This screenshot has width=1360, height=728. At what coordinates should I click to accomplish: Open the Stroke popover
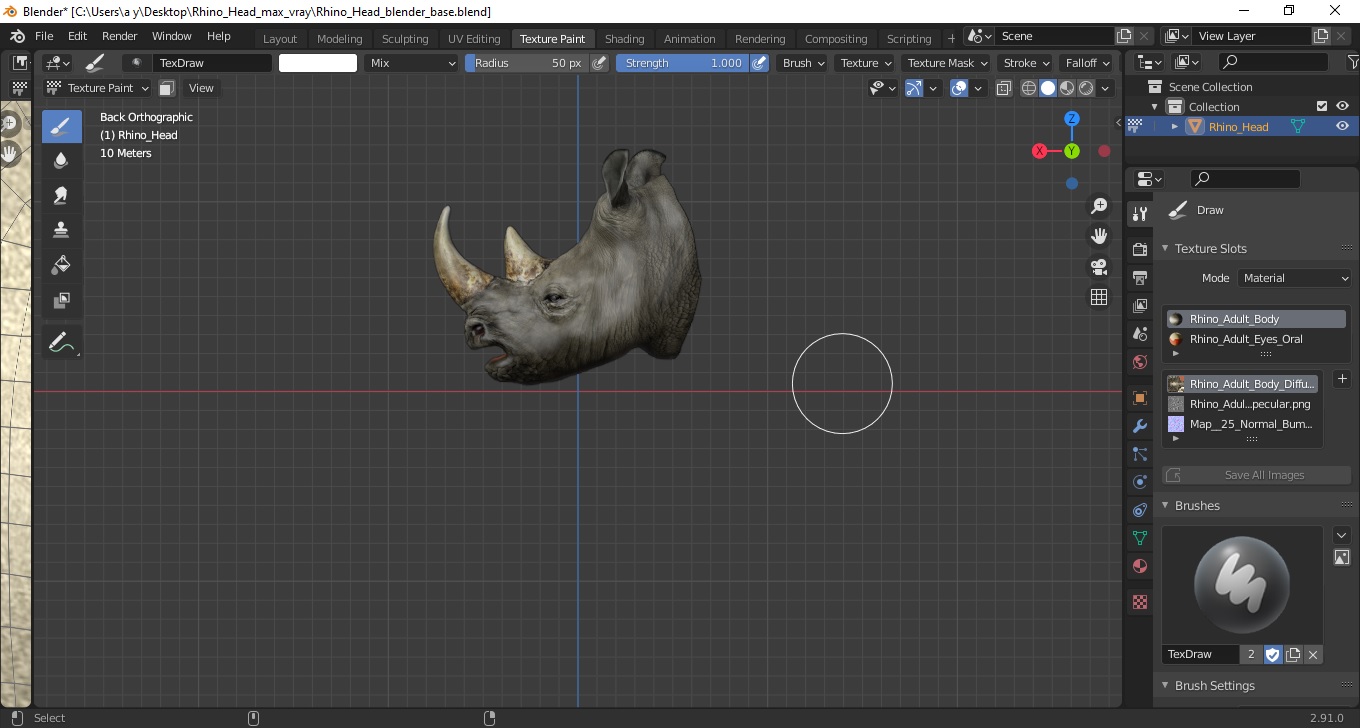(1026, 63)
